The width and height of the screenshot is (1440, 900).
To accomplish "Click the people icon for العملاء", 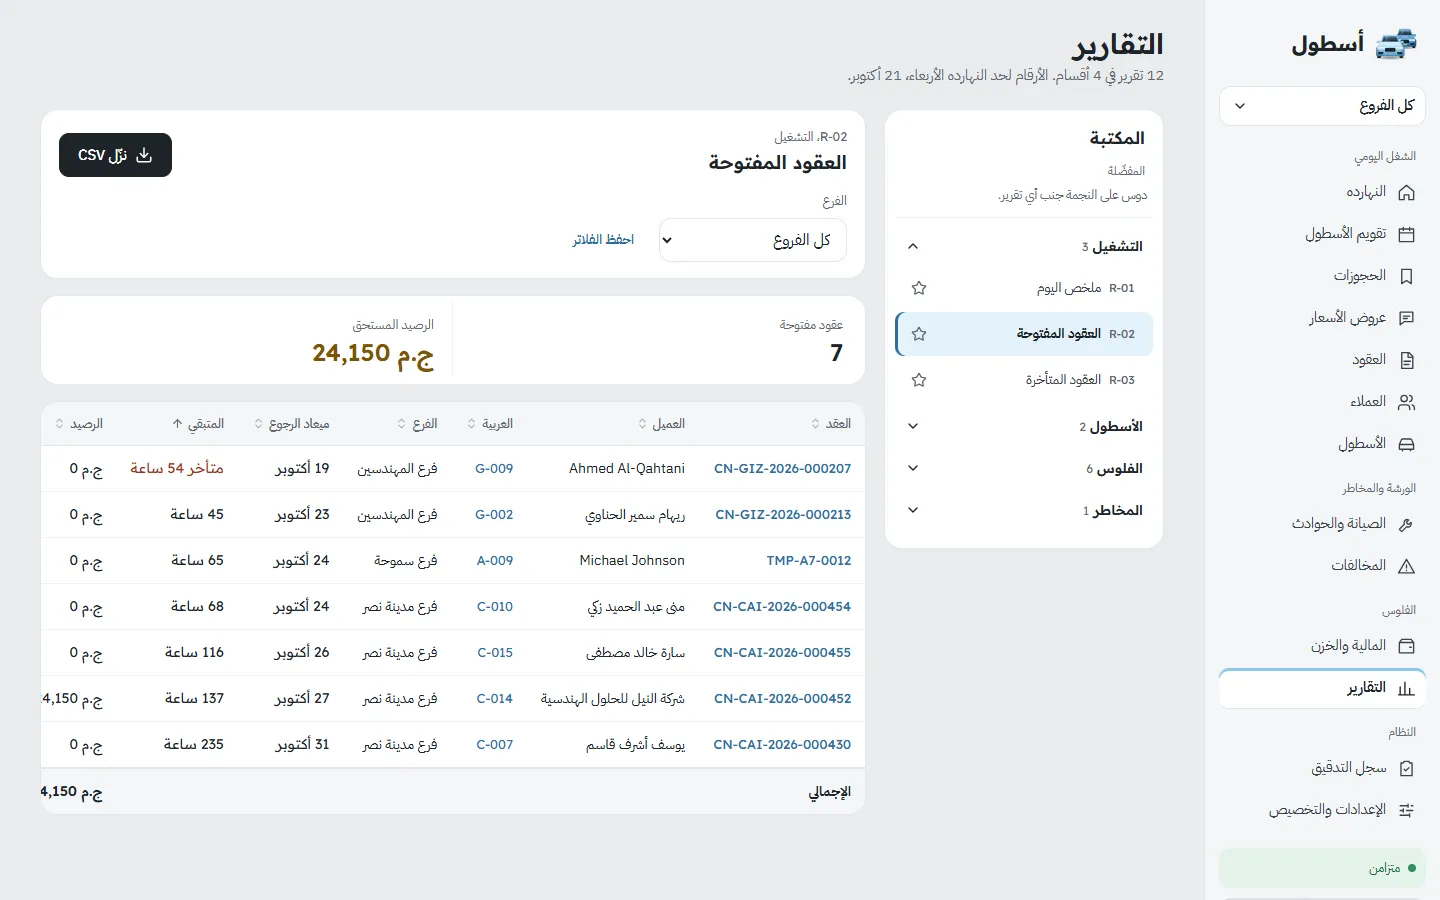I will (x=1406, y=402).
